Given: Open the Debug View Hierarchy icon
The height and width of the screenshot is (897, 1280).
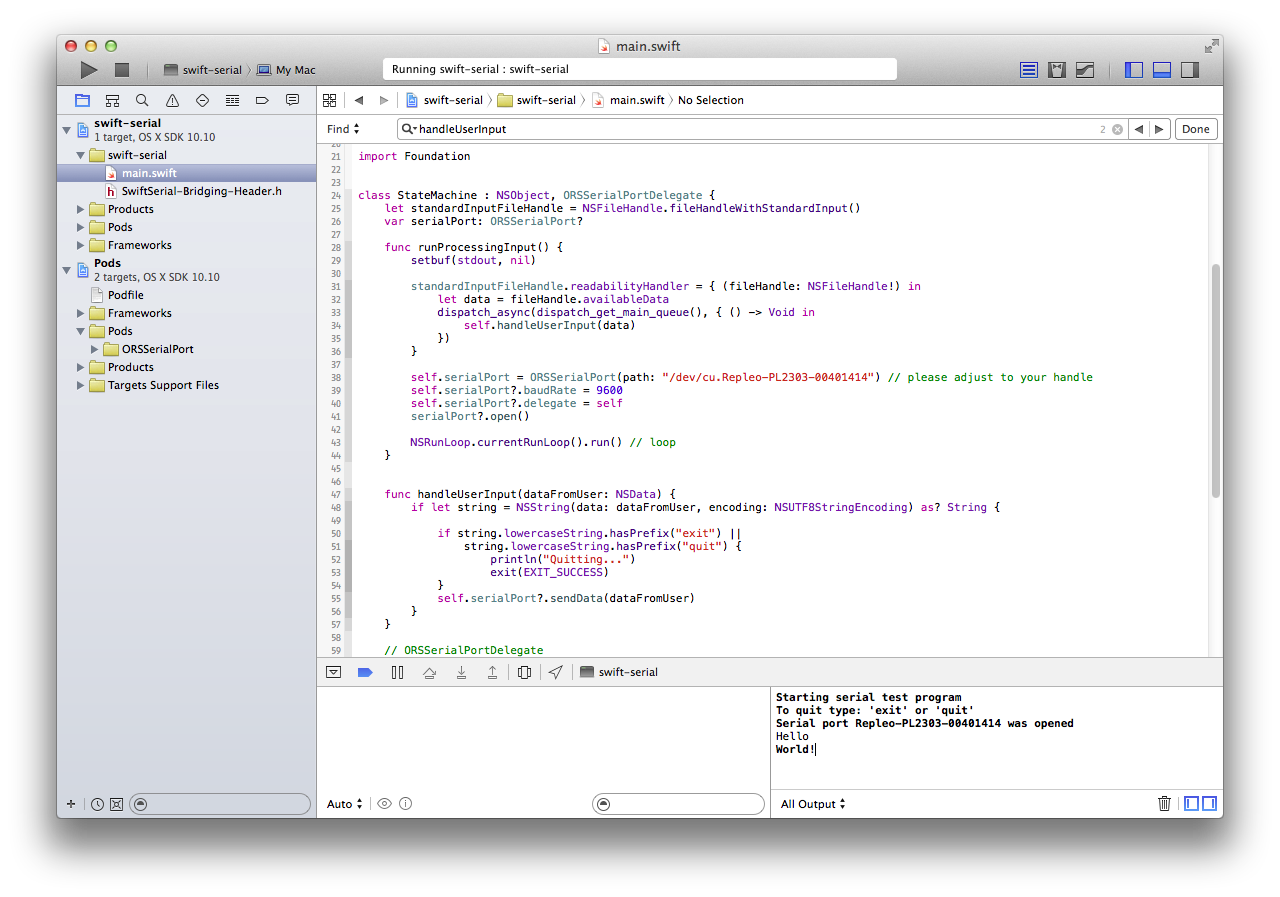Looking at the screenshot, I should (x=524, y=672).
